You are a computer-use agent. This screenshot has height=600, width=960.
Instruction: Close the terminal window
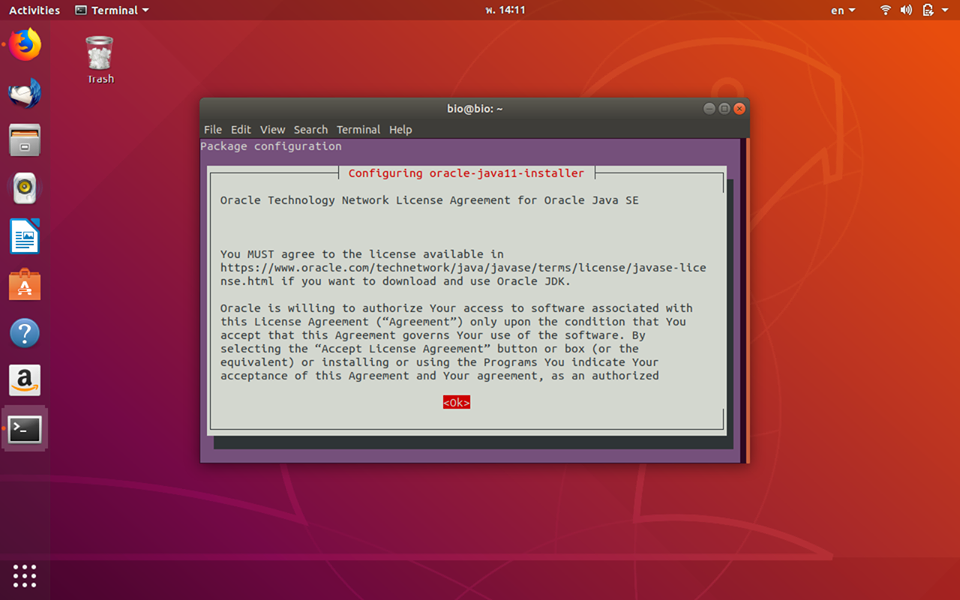click(740, 108)
